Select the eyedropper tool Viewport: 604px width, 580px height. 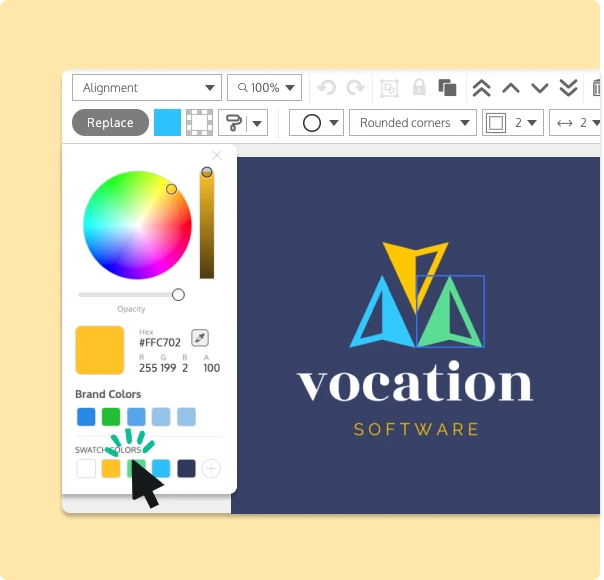point(200,338)
